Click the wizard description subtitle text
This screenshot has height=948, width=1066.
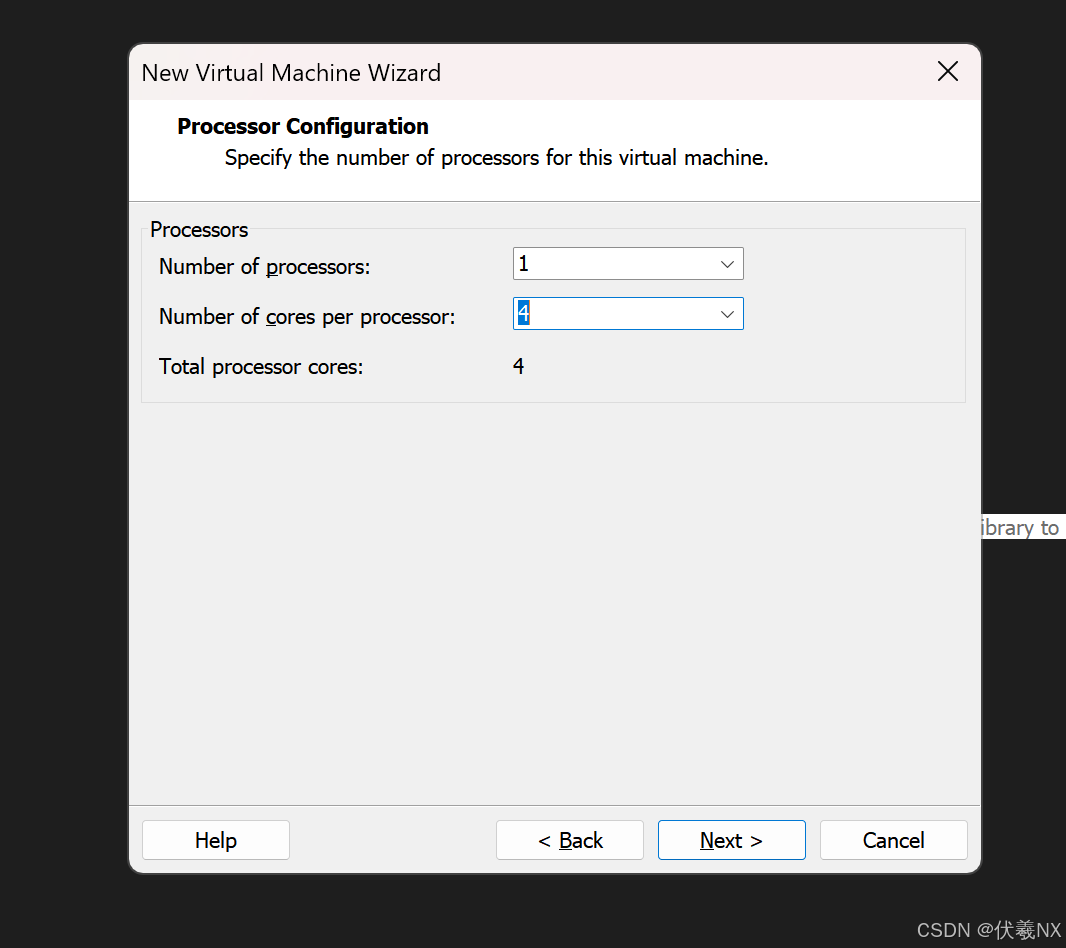point(496,157)
